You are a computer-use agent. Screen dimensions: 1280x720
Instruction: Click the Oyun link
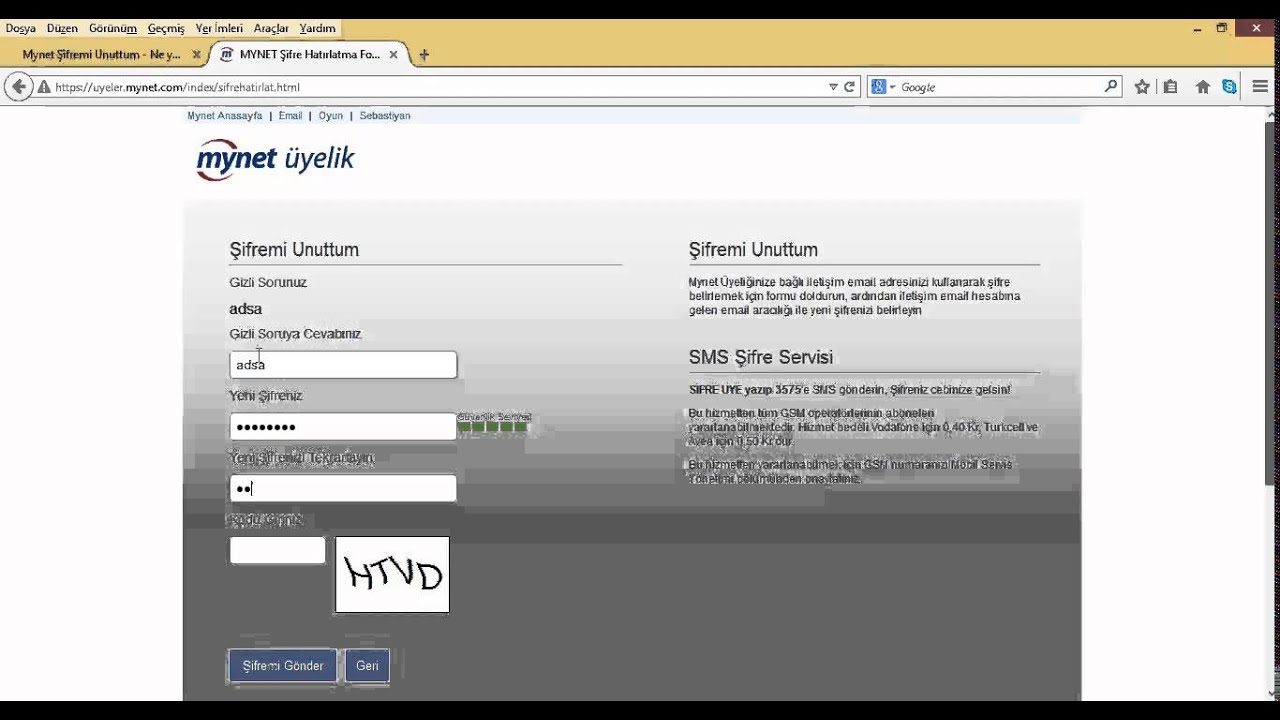(x=331, y=116)
